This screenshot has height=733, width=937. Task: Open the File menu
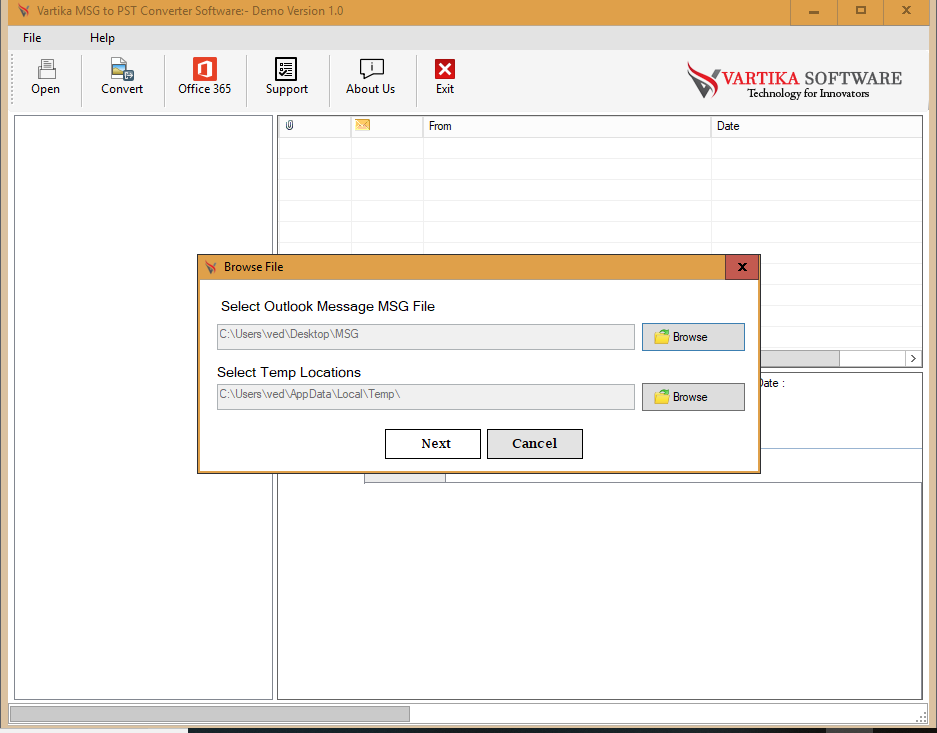coord(32,38)
